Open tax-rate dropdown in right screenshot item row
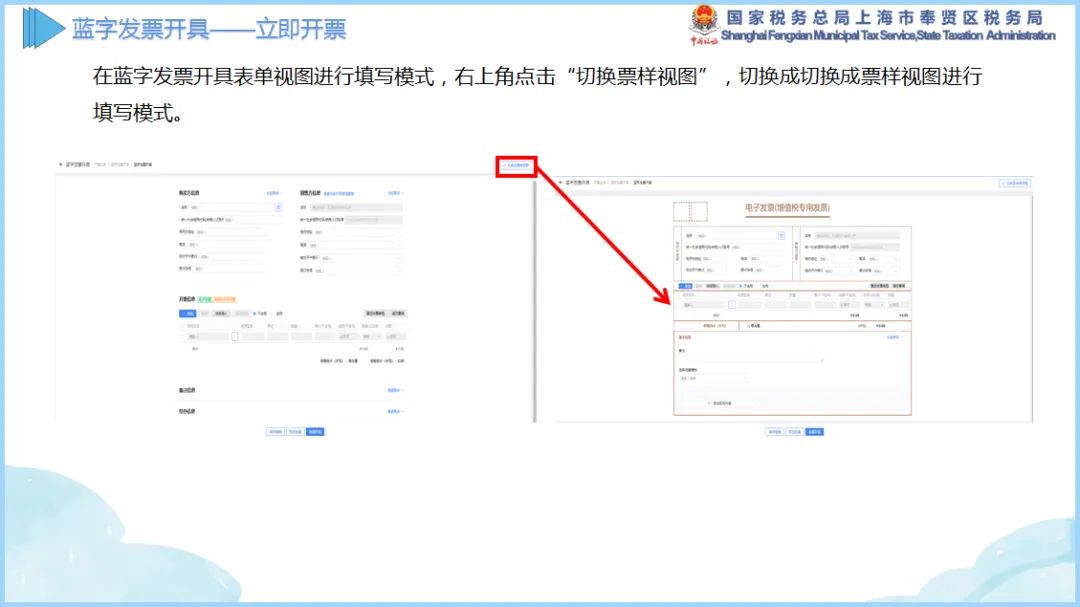This screenshot has height=607, width=1080. click(x=874, y=305)
